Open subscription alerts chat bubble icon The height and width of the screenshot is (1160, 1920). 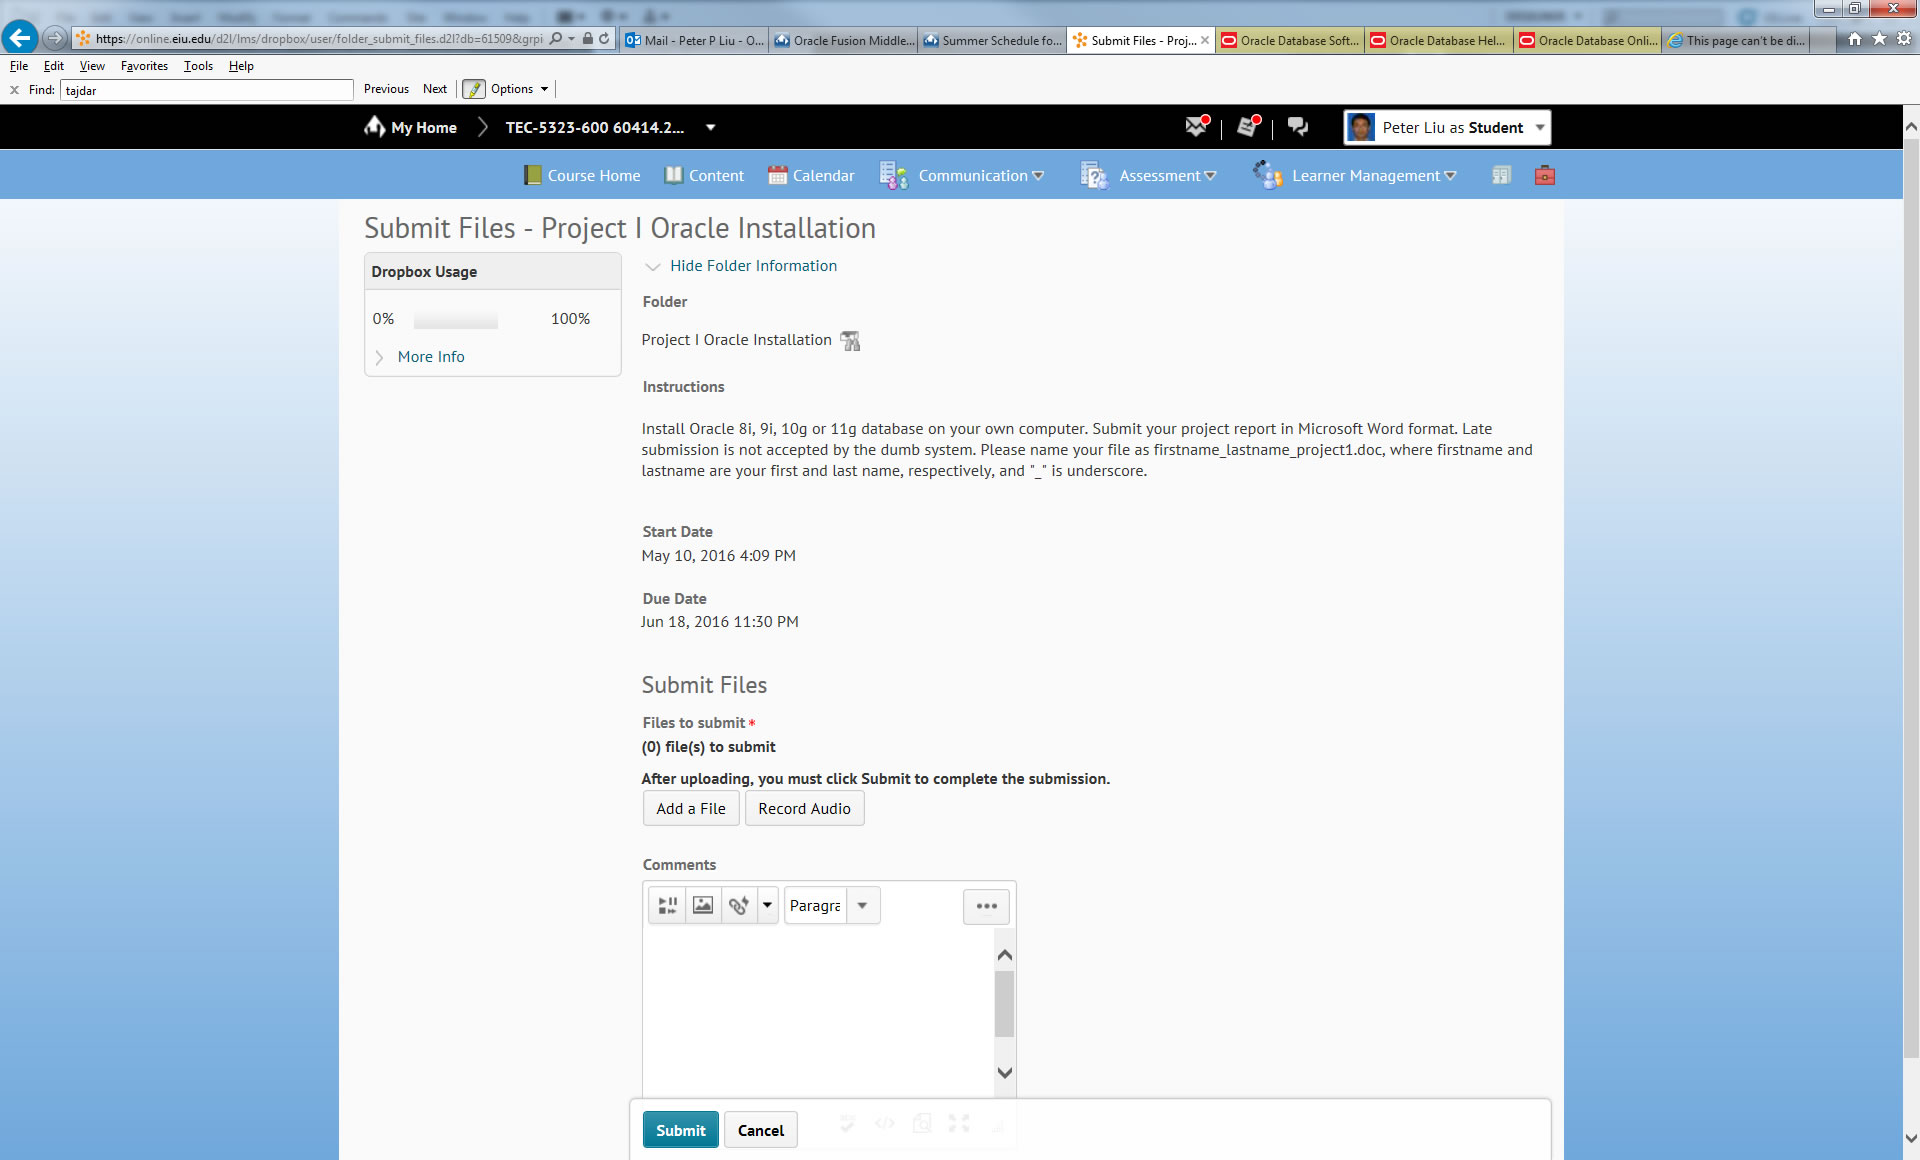click(1298, 127)
